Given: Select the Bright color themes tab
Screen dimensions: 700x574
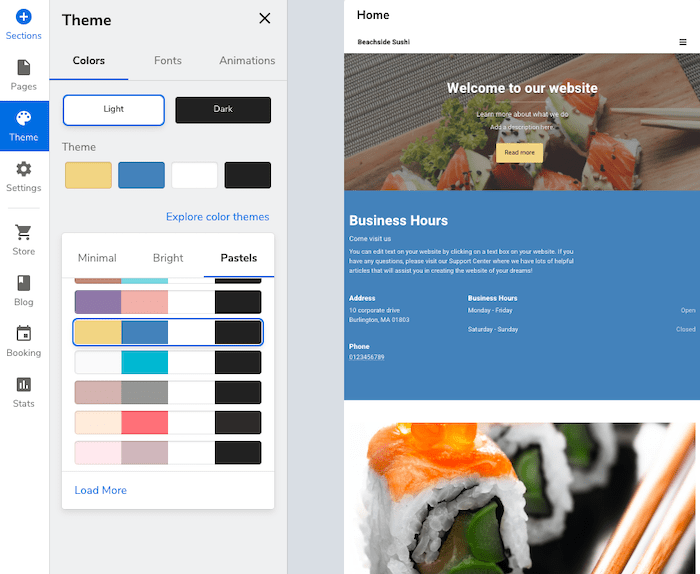Looking at the screenshot, I should pos(168,258).
